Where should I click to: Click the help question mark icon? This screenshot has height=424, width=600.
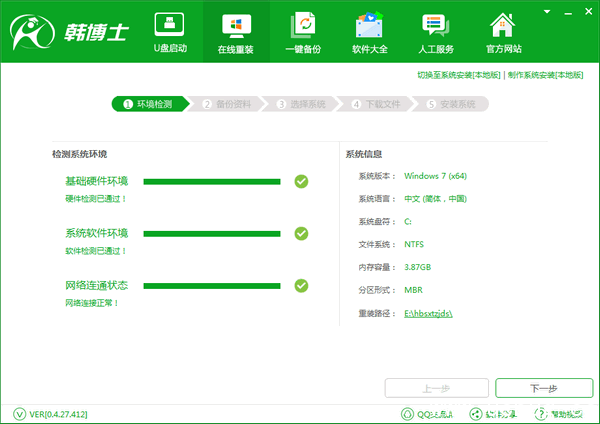pyautogui.click(x=541, y=414)
